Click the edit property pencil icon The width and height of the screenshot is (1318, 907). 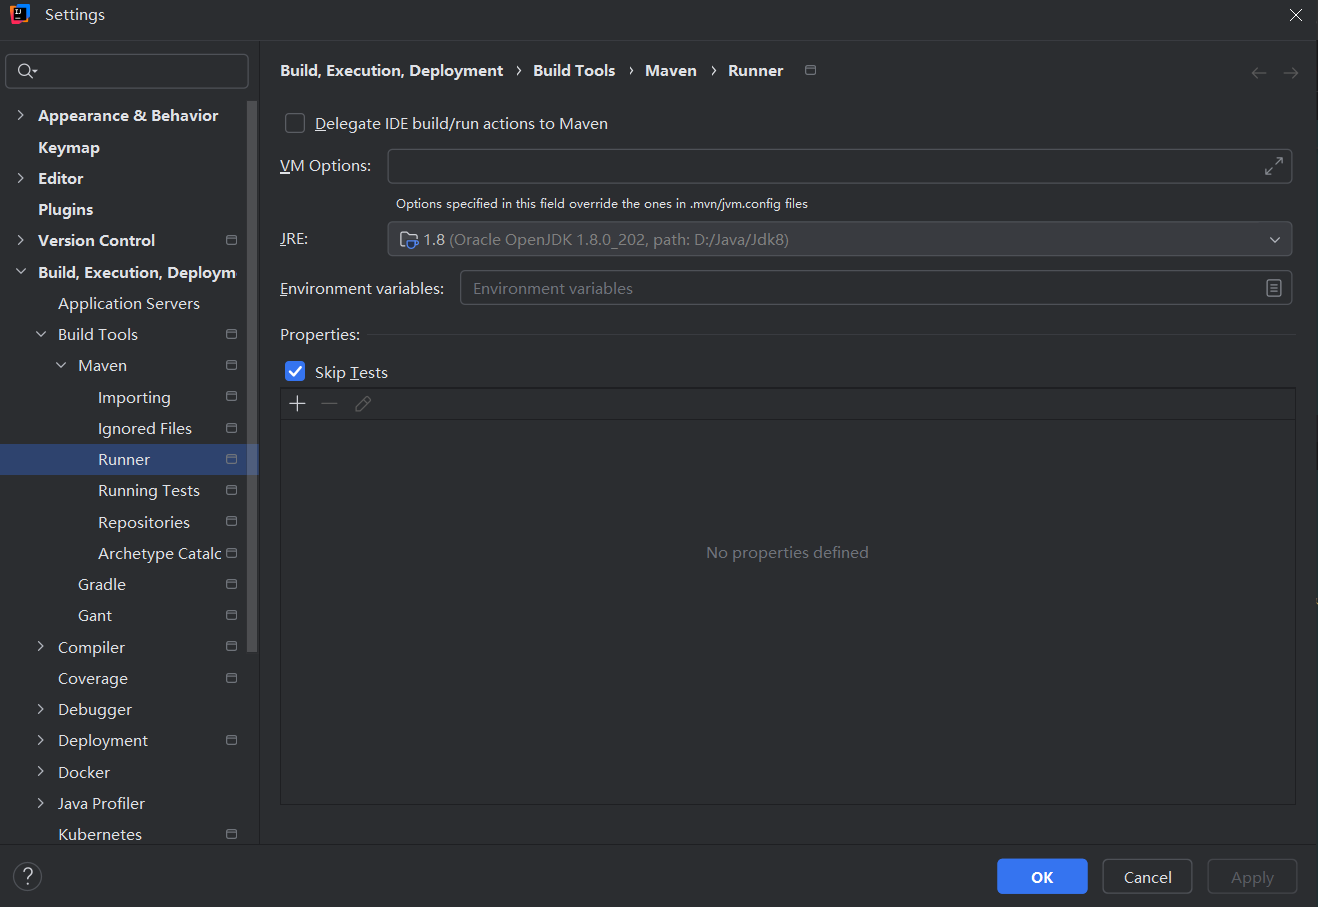pos(363,404)
